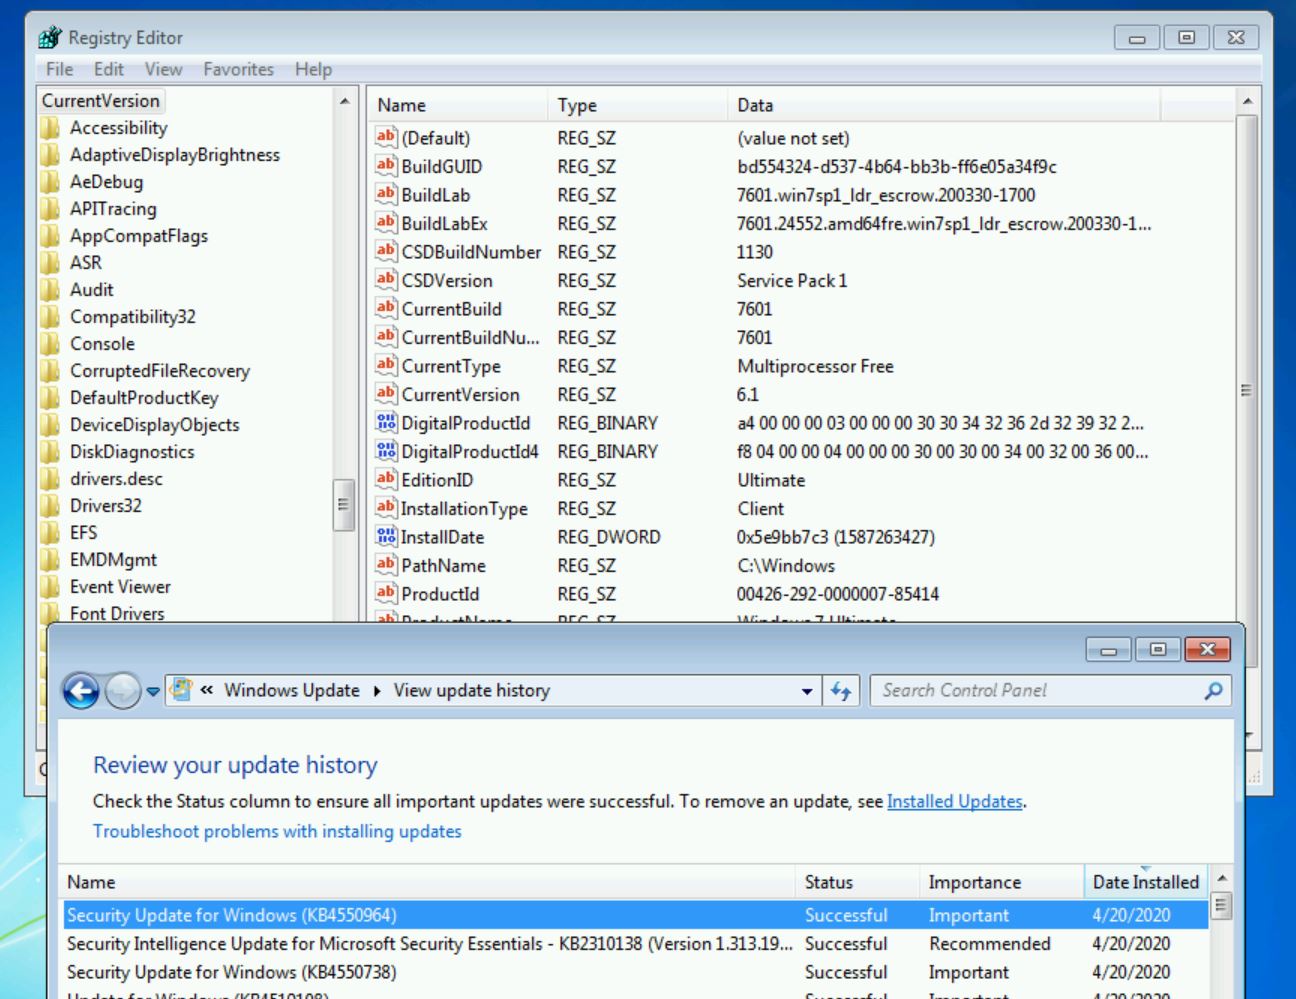The width and height of the screenshot is (1296, 999).
Task: Sort update history by the Name column
Action: click(x=427, y=882)
